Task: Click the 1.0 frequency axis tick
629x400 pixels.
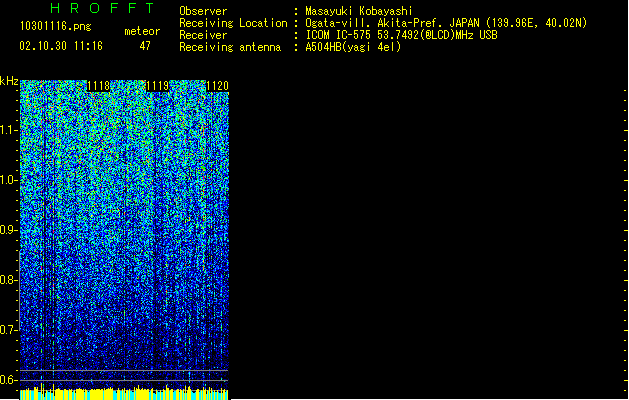Action: 8,180
